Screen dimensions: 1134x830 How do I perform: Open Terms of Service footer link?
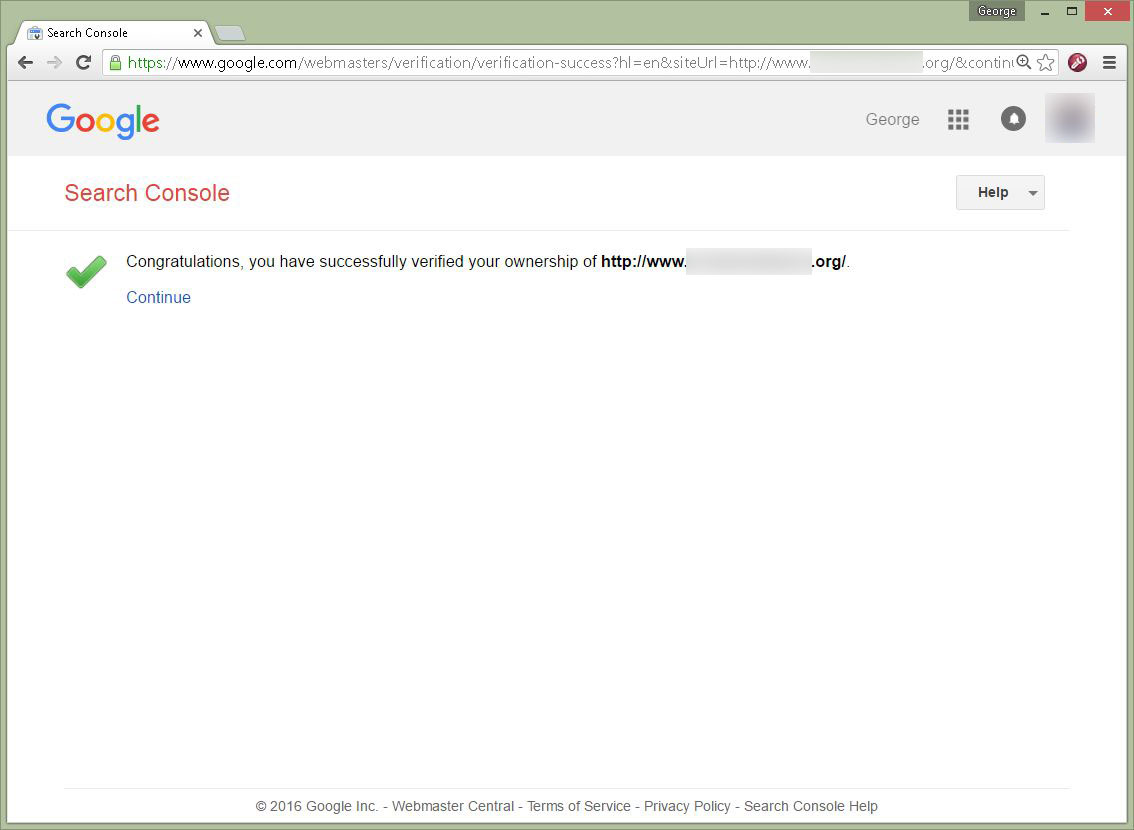tap(579, 806)
